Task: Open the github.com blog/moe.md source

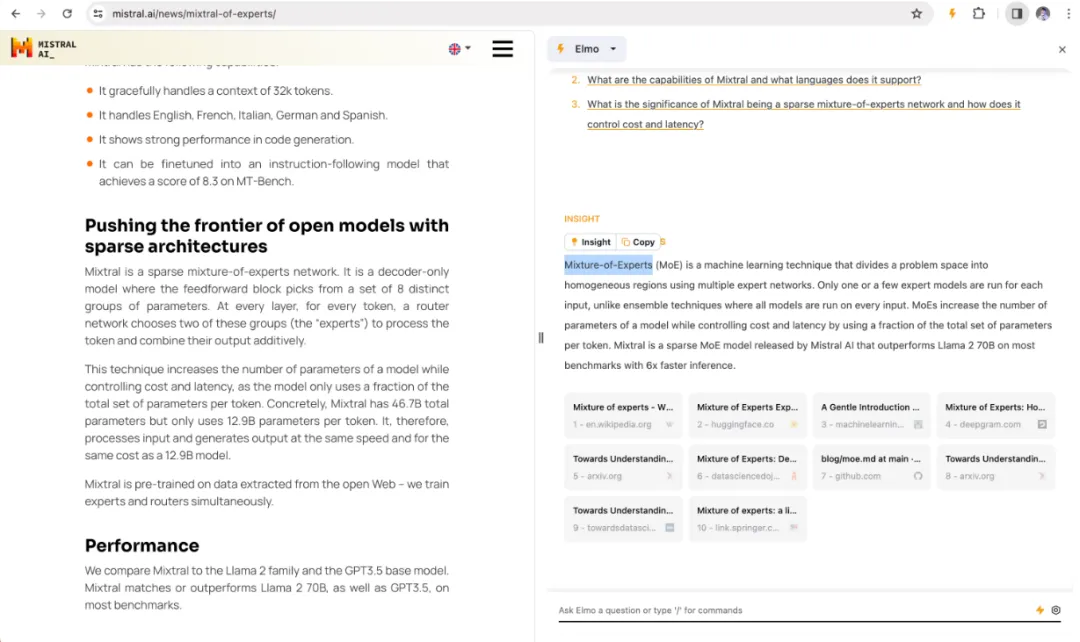Action: pyautogui.click(x=871, y=467)
